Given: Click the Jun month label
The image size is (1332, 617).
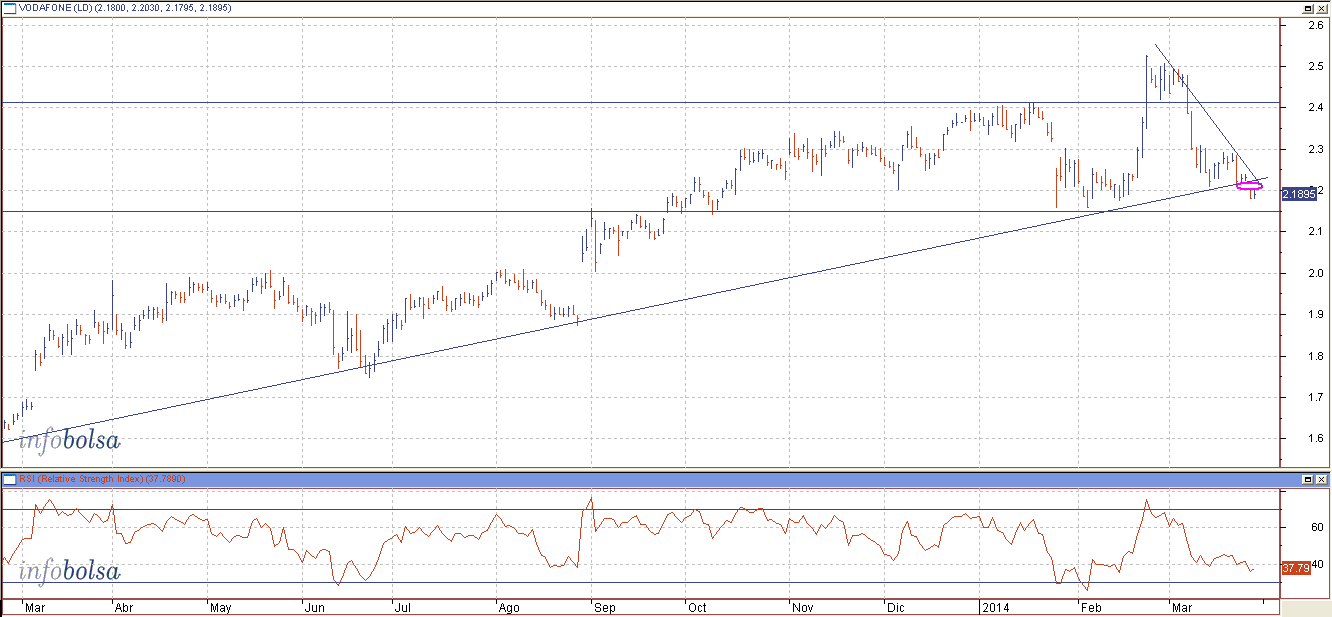Looking at the screenshot, I should coord(314,607).
